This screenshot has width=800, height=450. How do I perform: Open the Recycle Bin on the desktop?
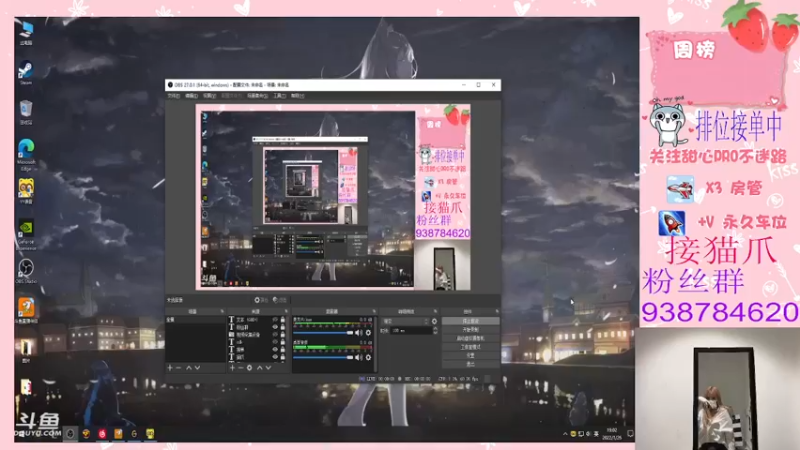point(26,112)
